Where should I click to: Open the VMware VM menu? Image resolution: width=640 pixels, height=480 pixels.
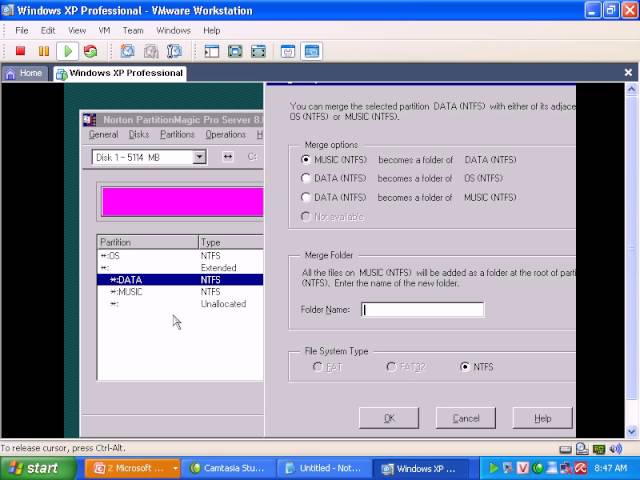104,30
